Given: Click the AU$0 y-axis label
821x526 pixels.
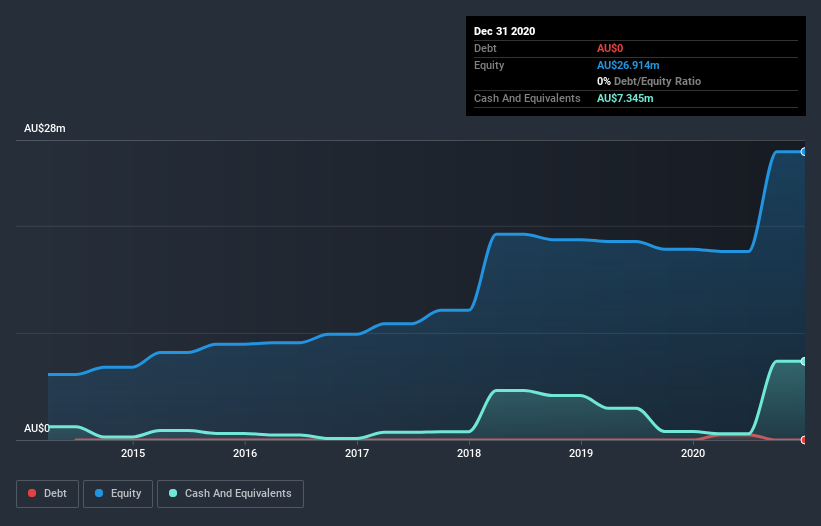Looking at the screenshot, I should [37, 428].
